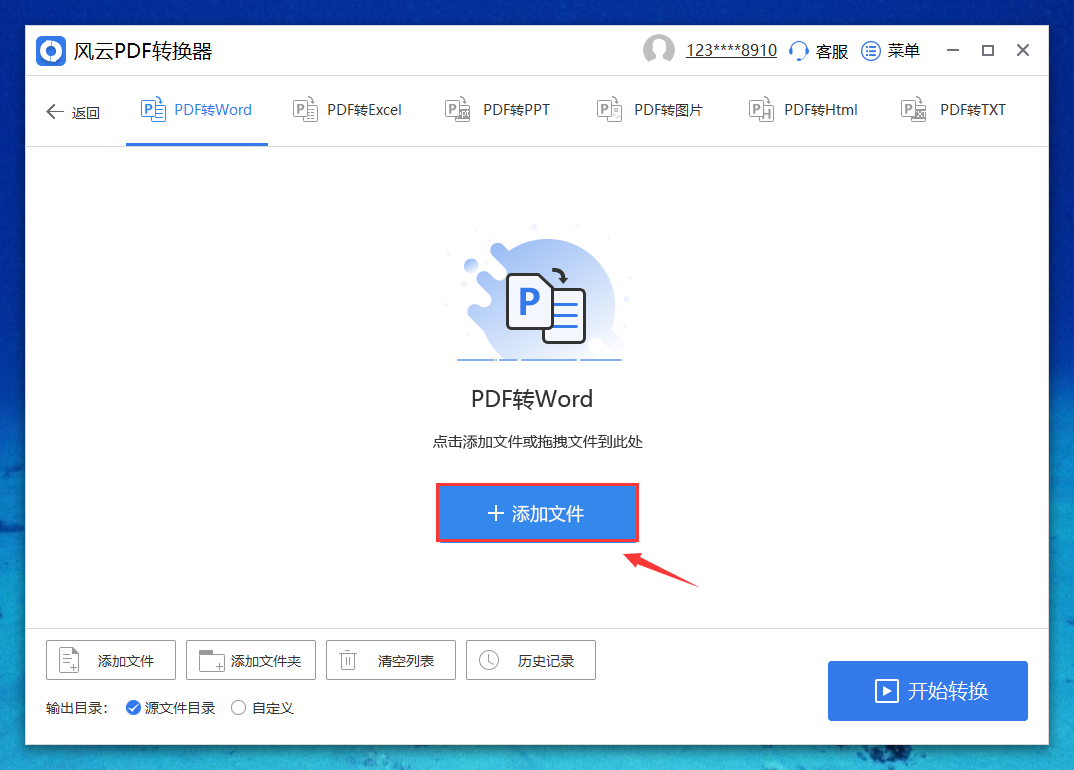This screenshot has width=1074, height=770.
Task: Close the 风云PDF转换器 window
Action: tap(1023, 50)
